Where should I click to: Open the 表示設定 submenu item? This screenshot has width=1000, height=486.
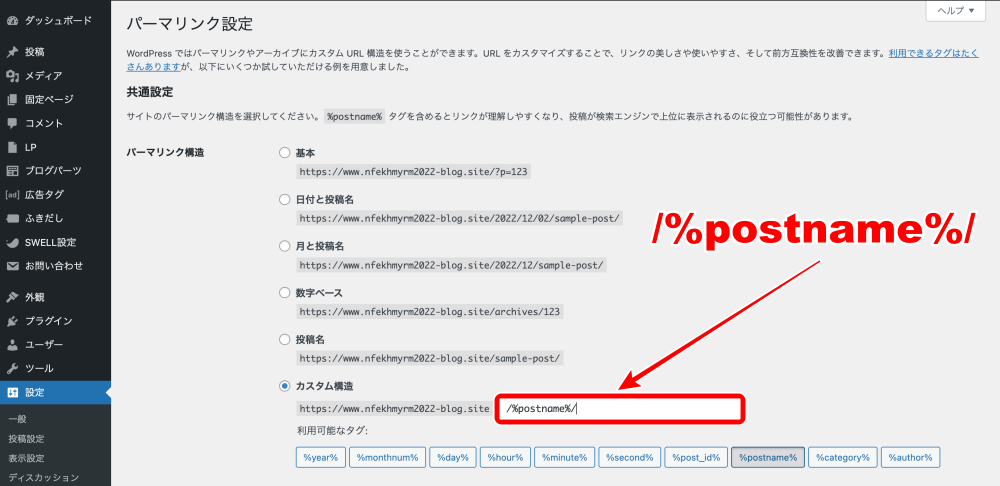point(26,458)
